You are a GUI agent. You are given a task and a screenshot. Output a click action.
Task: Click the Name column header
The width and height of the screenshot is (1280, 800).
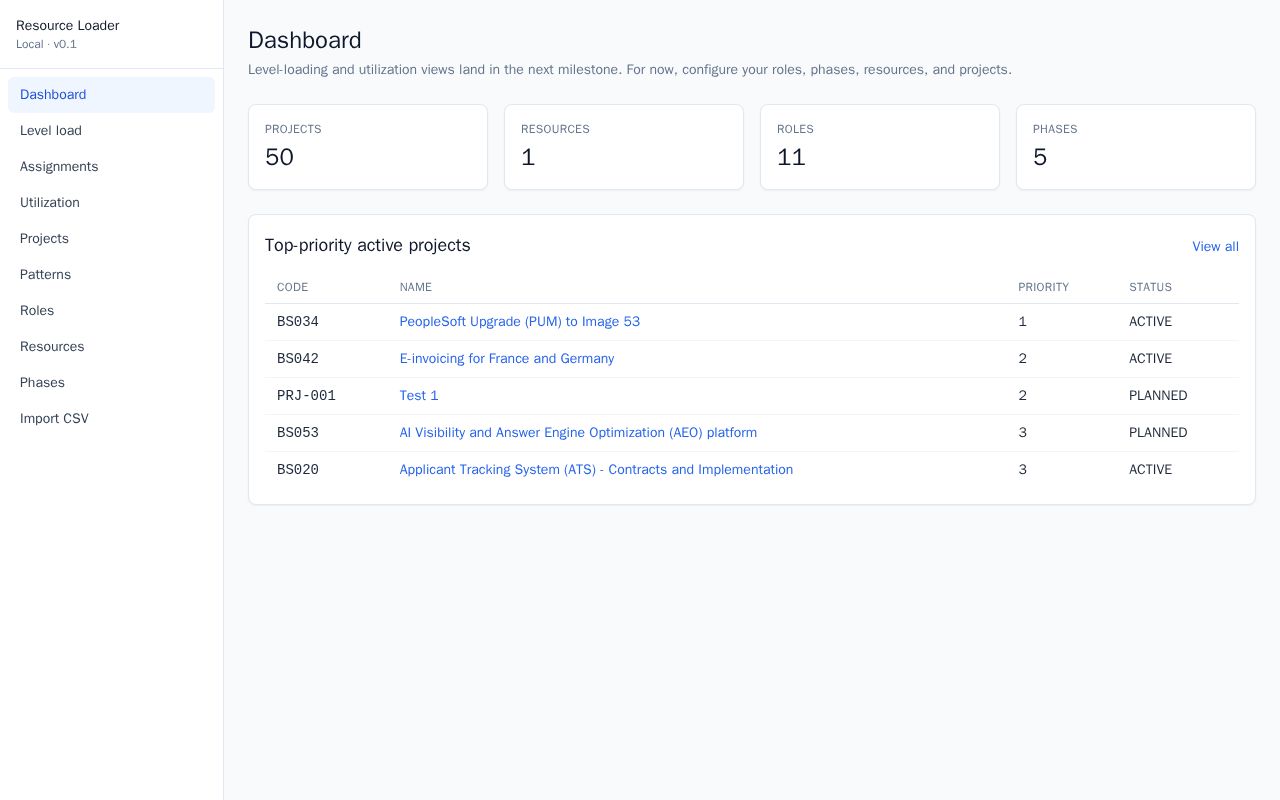coord(416,287)
